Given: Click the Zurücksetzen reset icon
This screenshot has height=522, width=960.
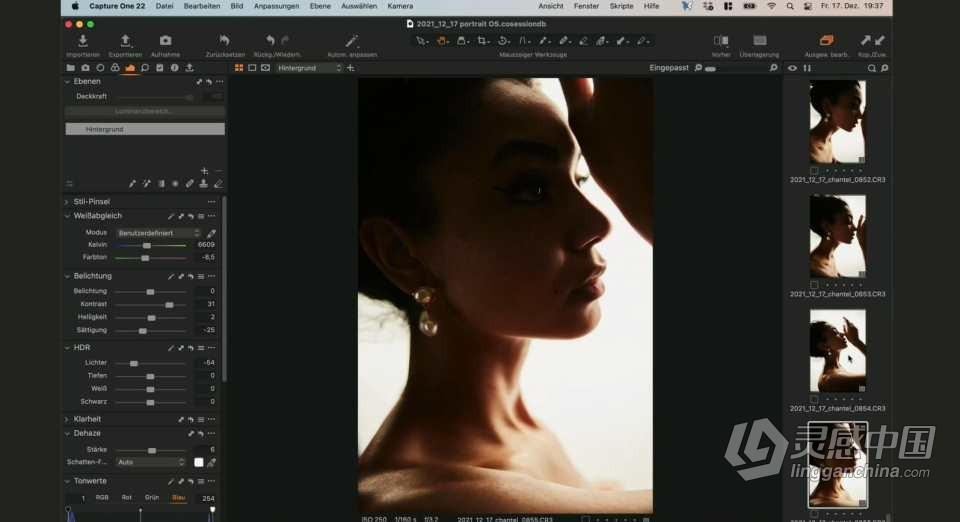Looking at the screenshot, I should click(x=224, y=40).
